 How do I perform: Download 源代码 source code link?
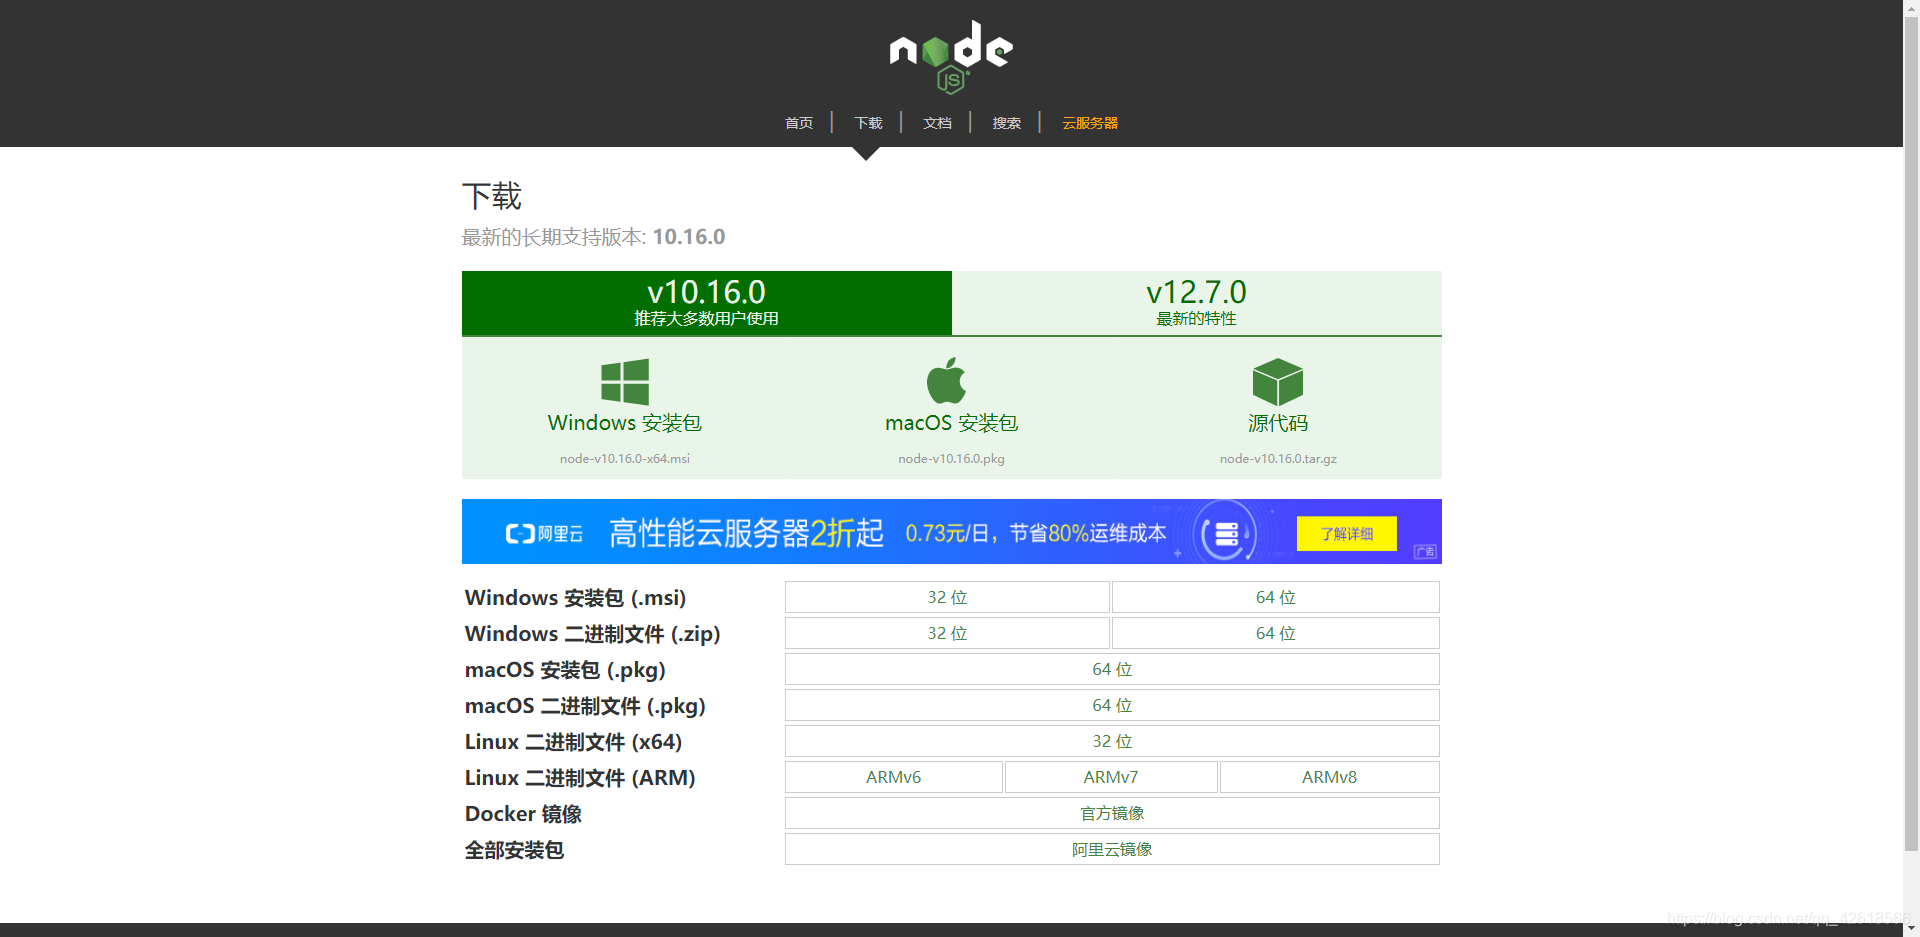[1278, 423]
